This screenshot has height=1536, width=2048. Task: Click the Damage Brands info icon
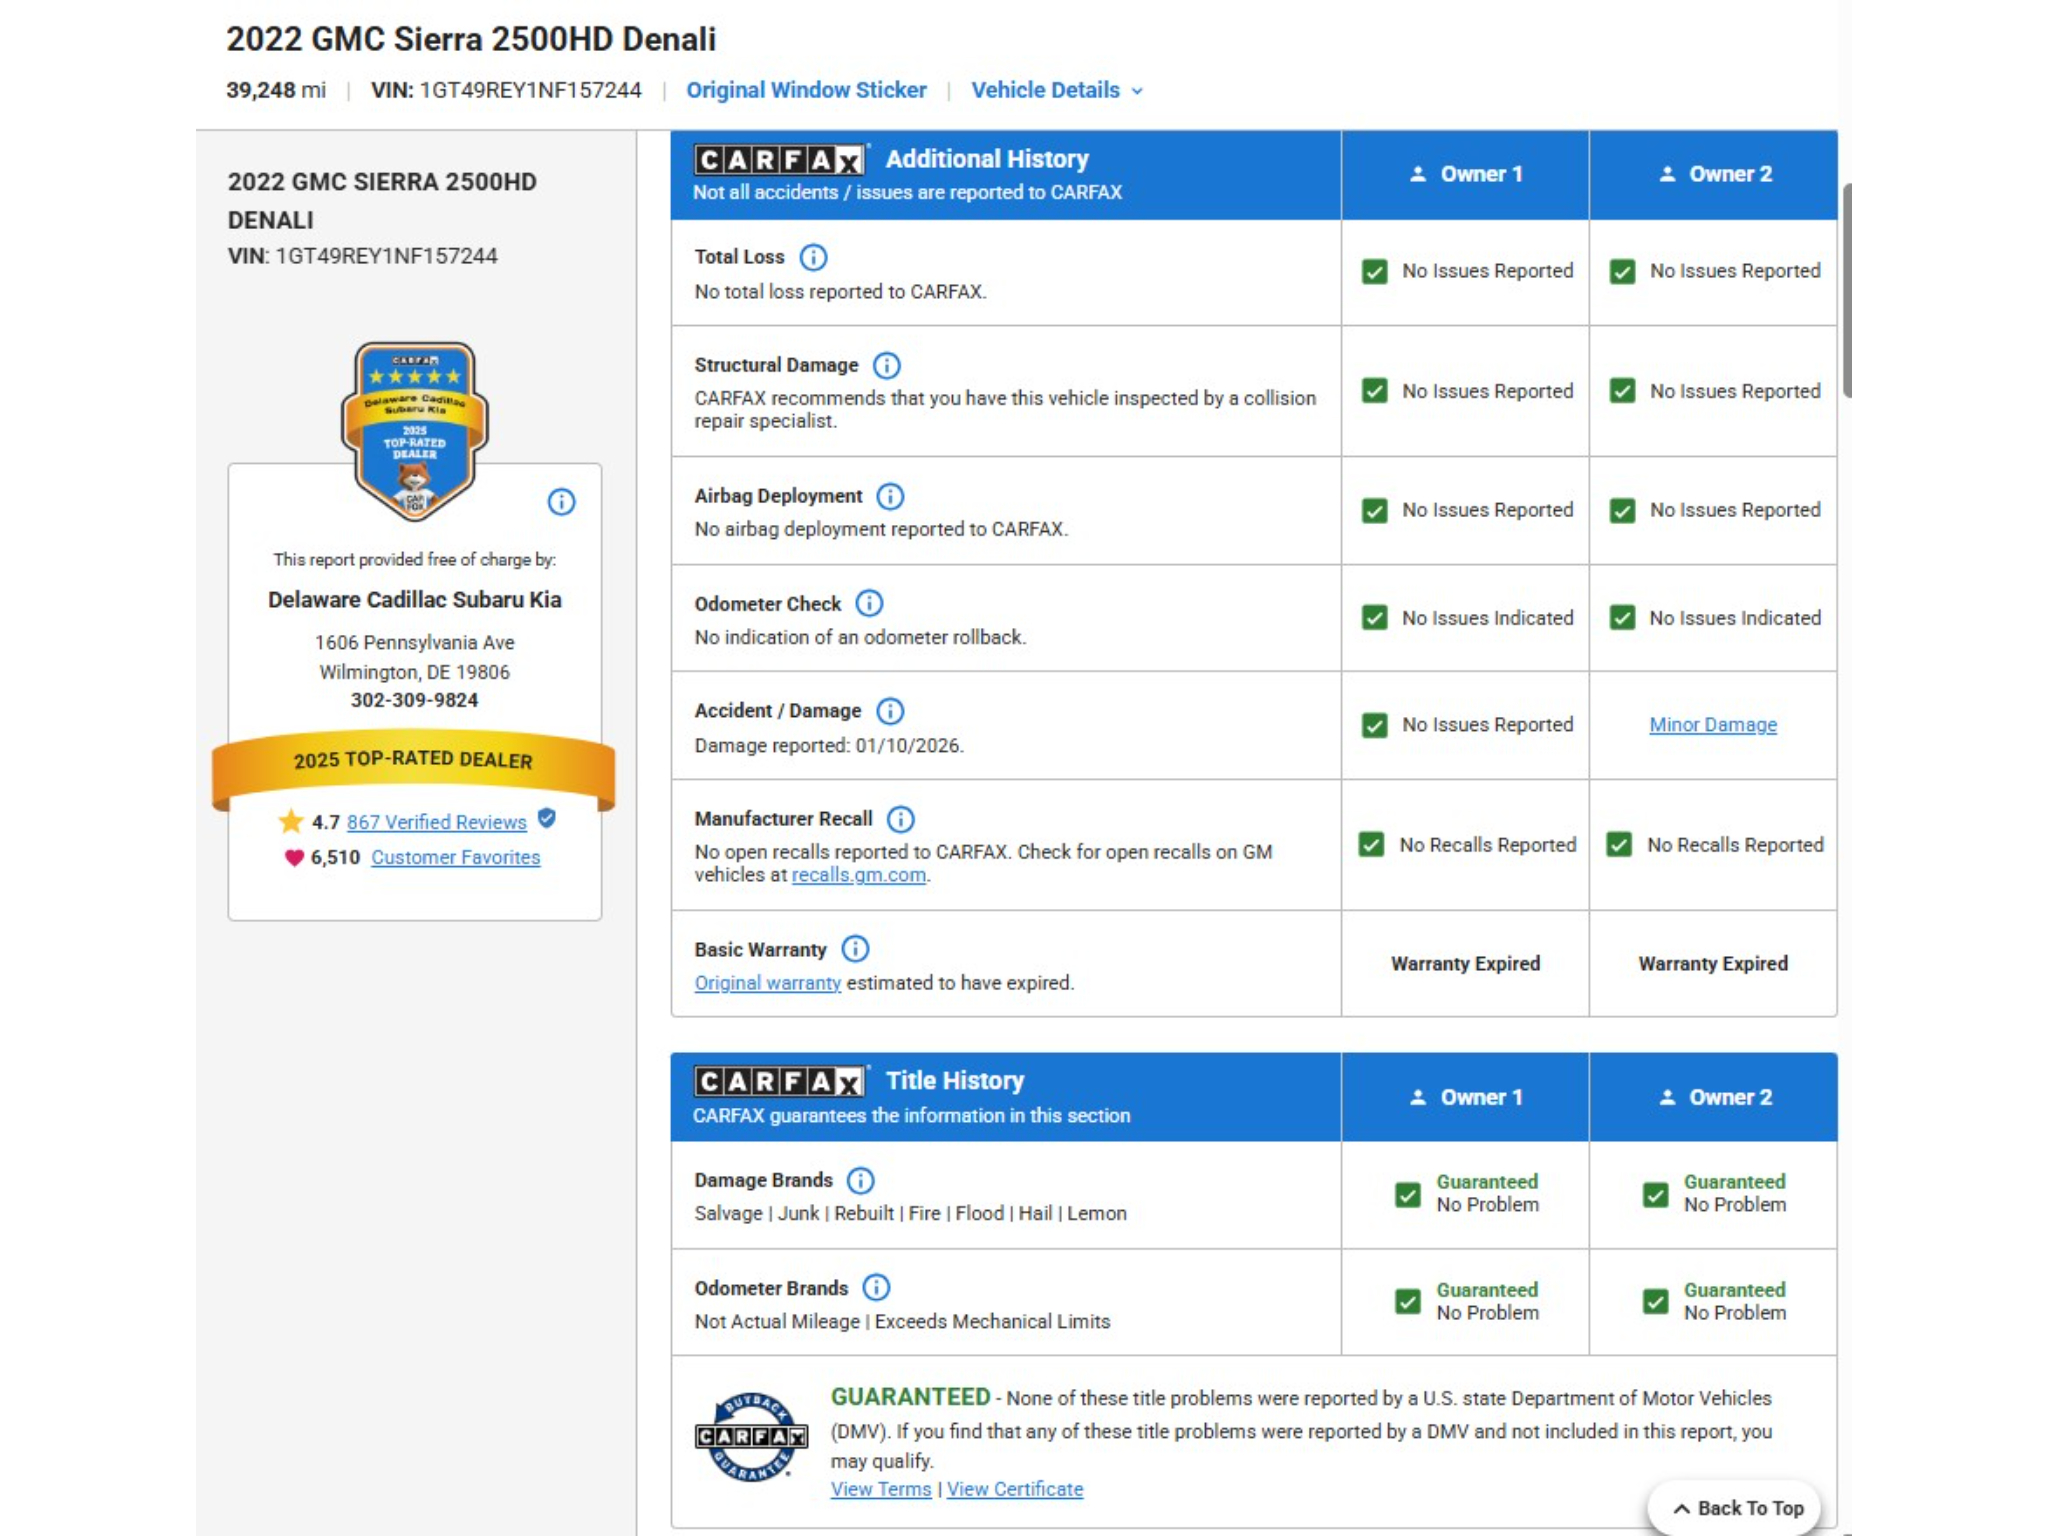[860, 1180]
